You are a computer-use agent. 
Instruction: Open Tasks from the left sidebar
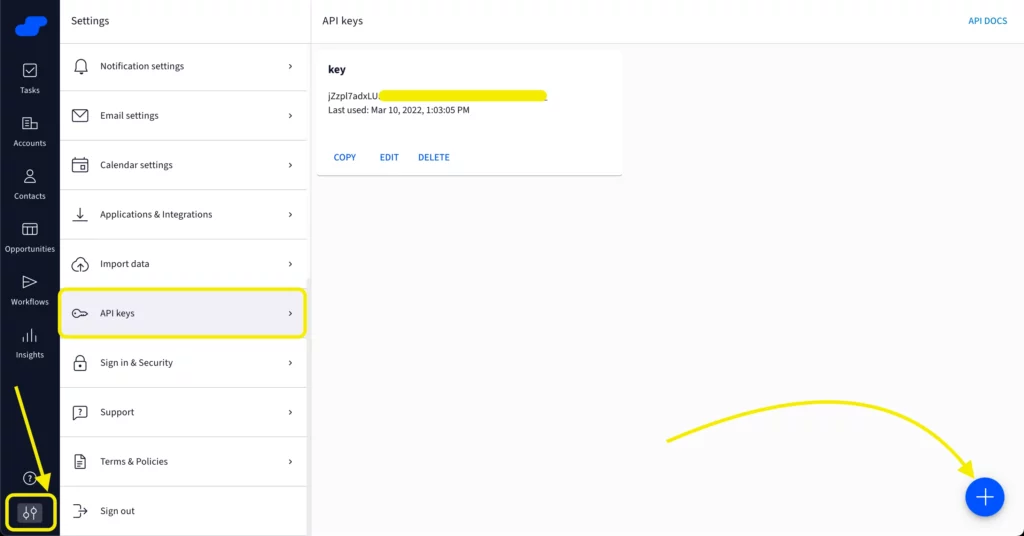(30, 77)
